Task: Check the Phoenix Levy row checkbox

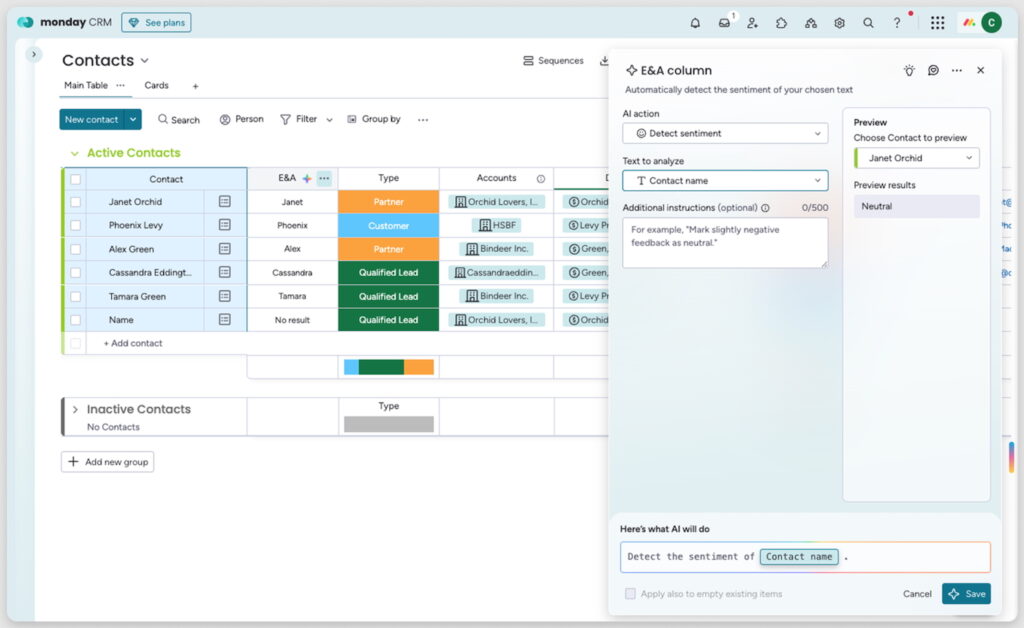Action: [x=76, y=226]
